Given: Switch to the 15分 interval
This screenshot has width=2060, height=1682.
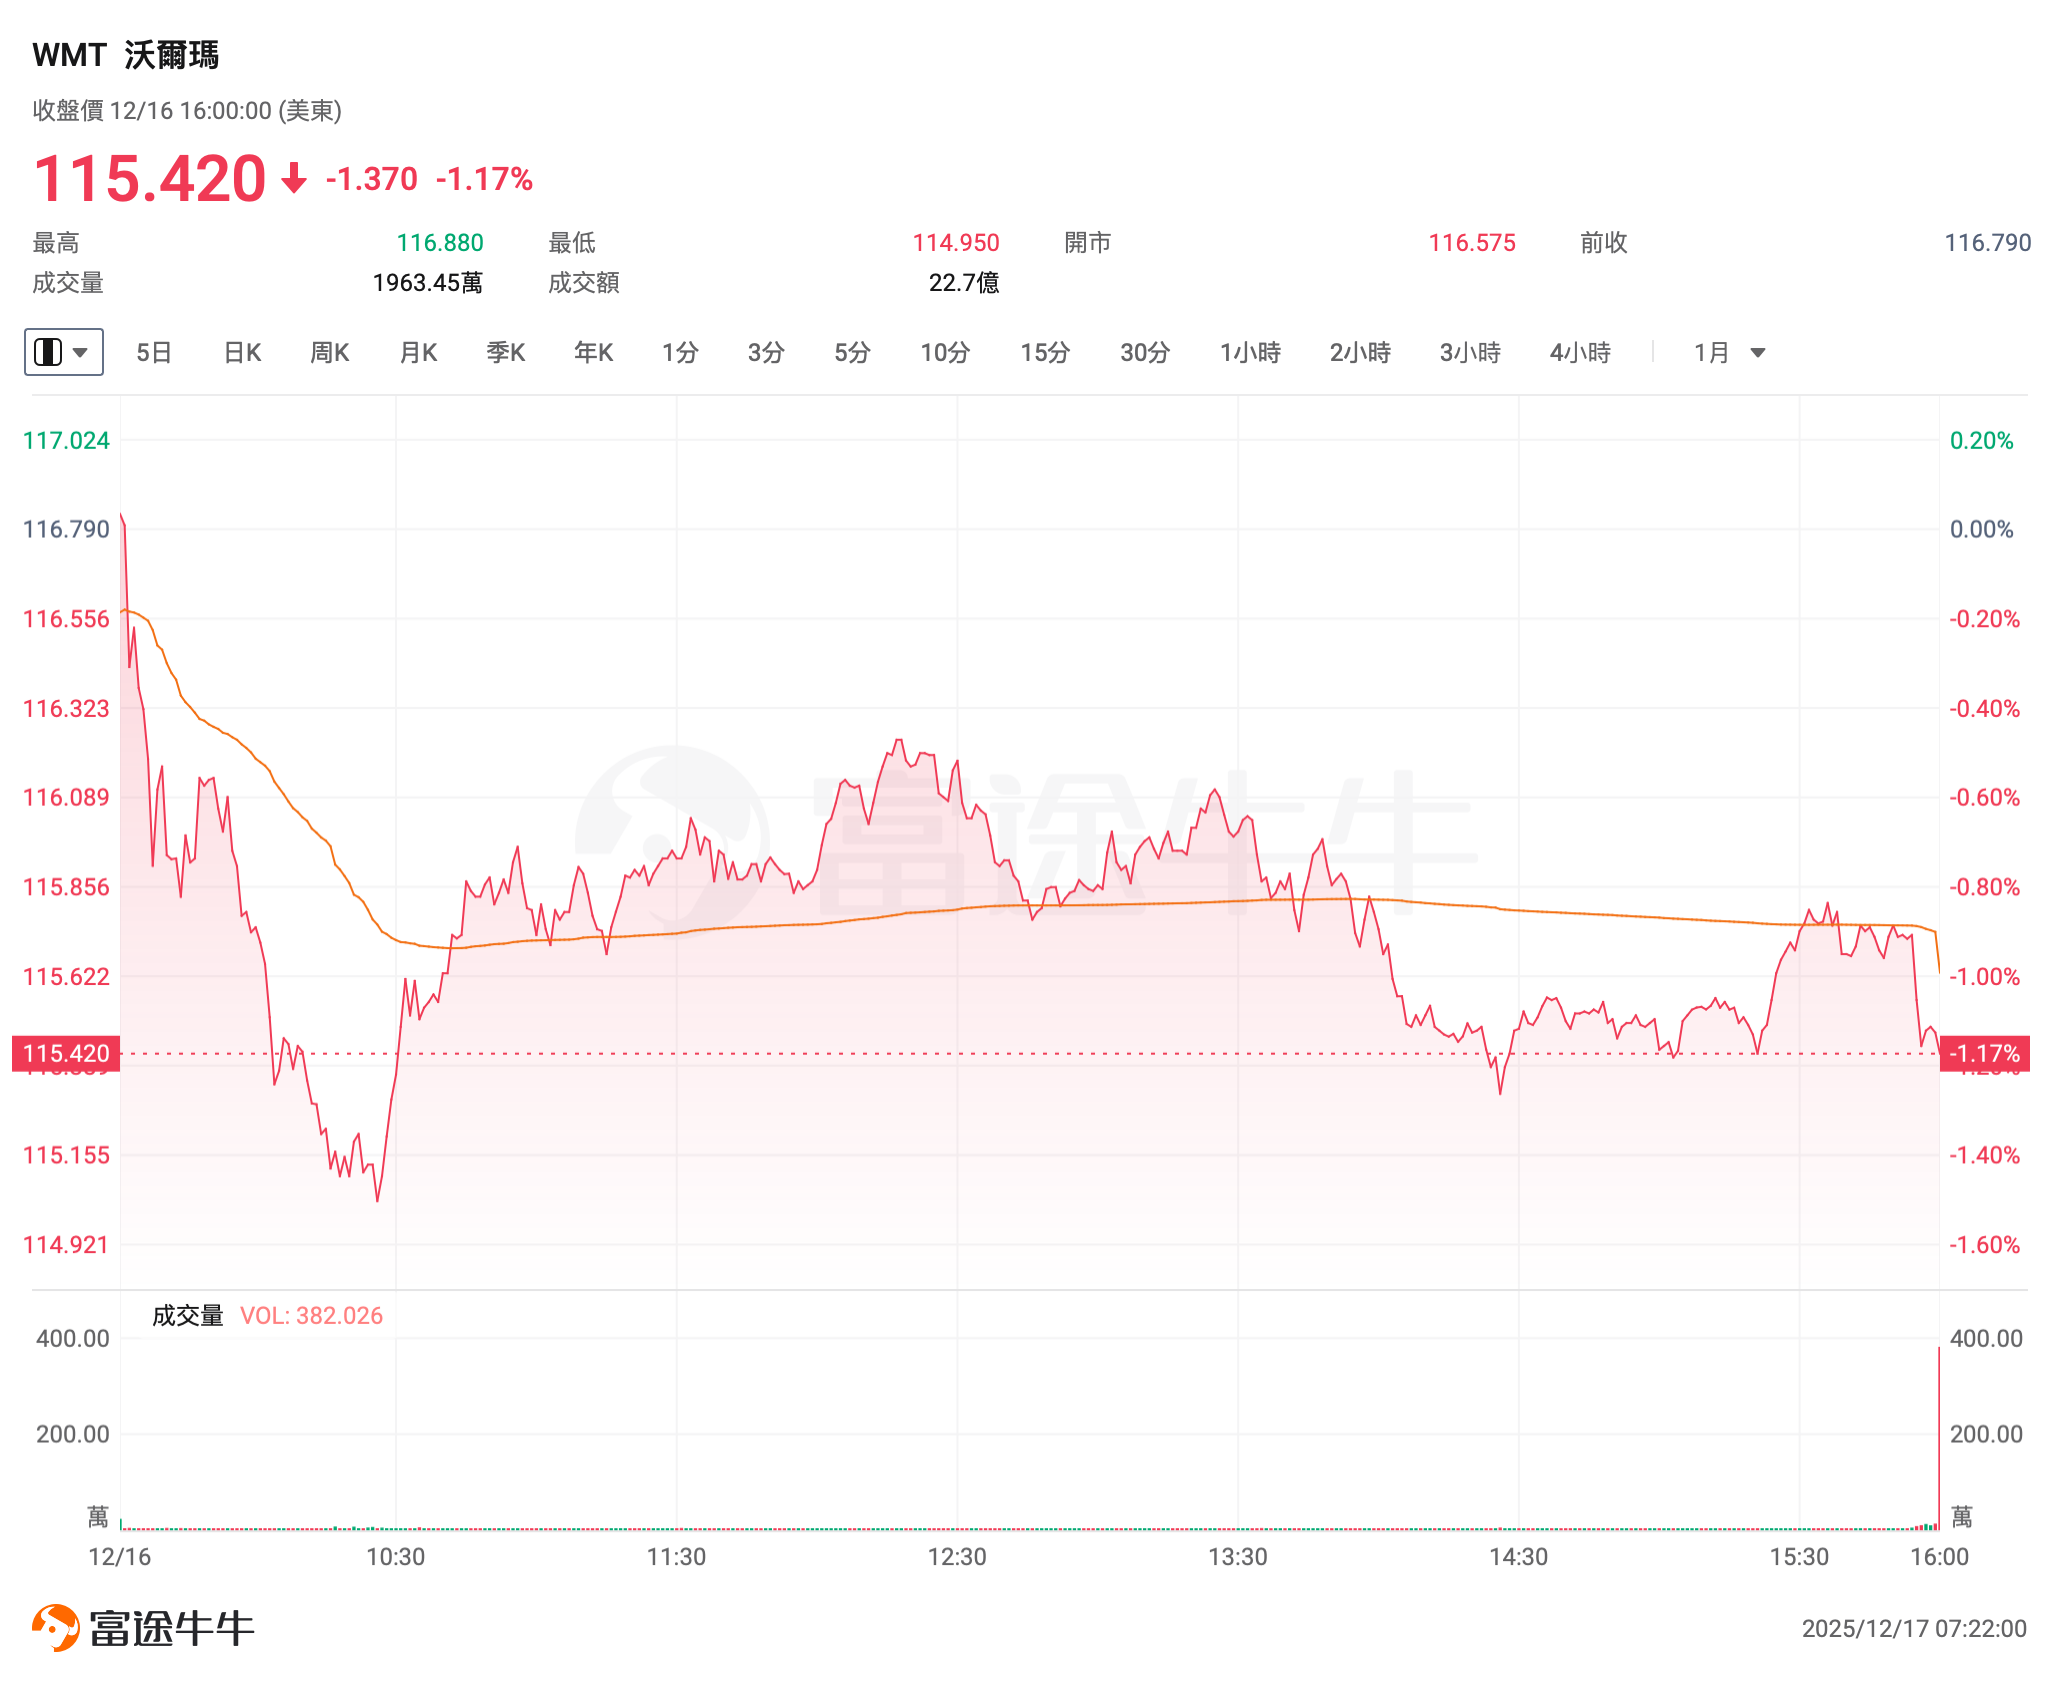Looking at the screenshot, I should point(1045,352).
